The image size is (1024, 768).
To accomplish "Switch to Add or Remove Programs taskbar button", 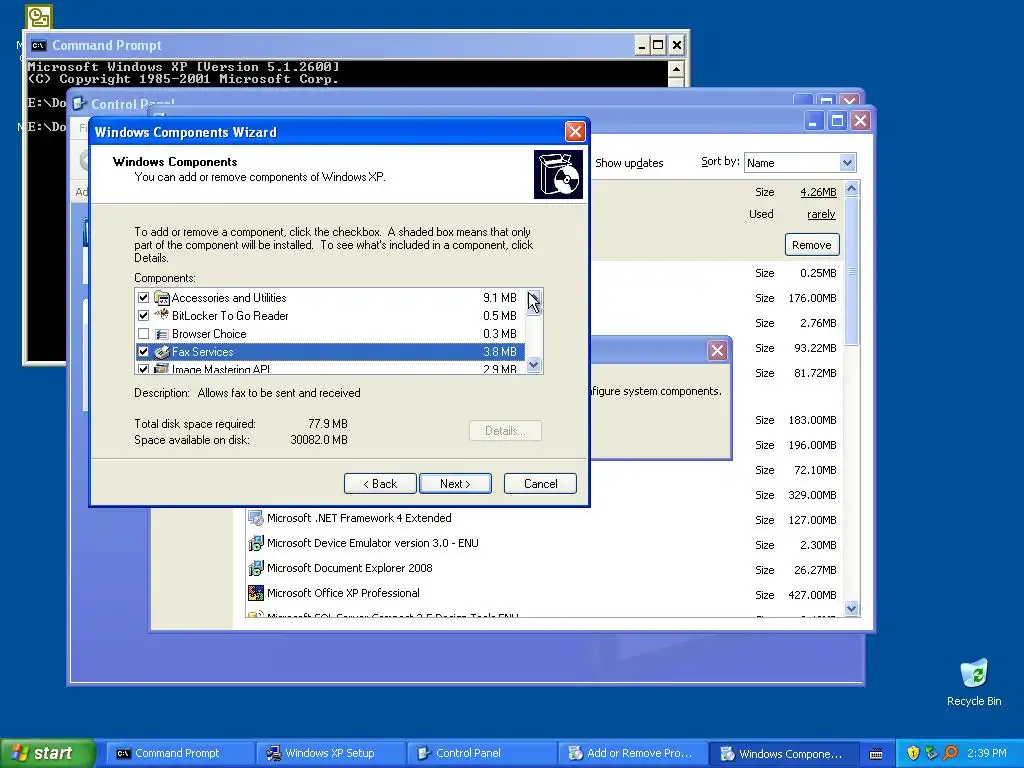I will click(x=632, y=753).
